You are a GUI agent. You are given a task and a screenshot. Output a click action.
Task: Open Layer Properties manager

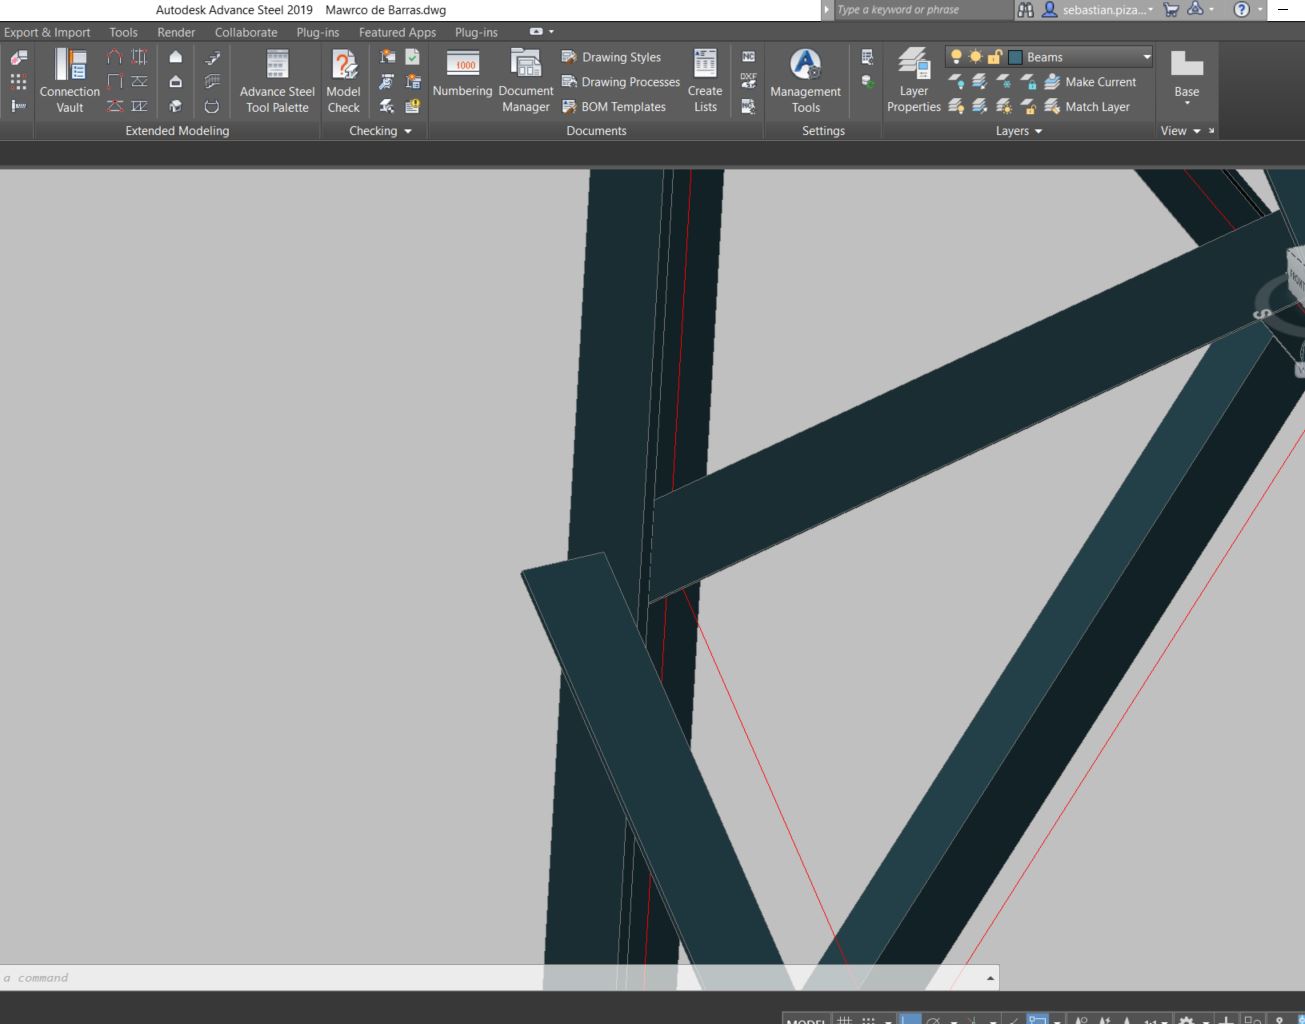pos(912,80)
